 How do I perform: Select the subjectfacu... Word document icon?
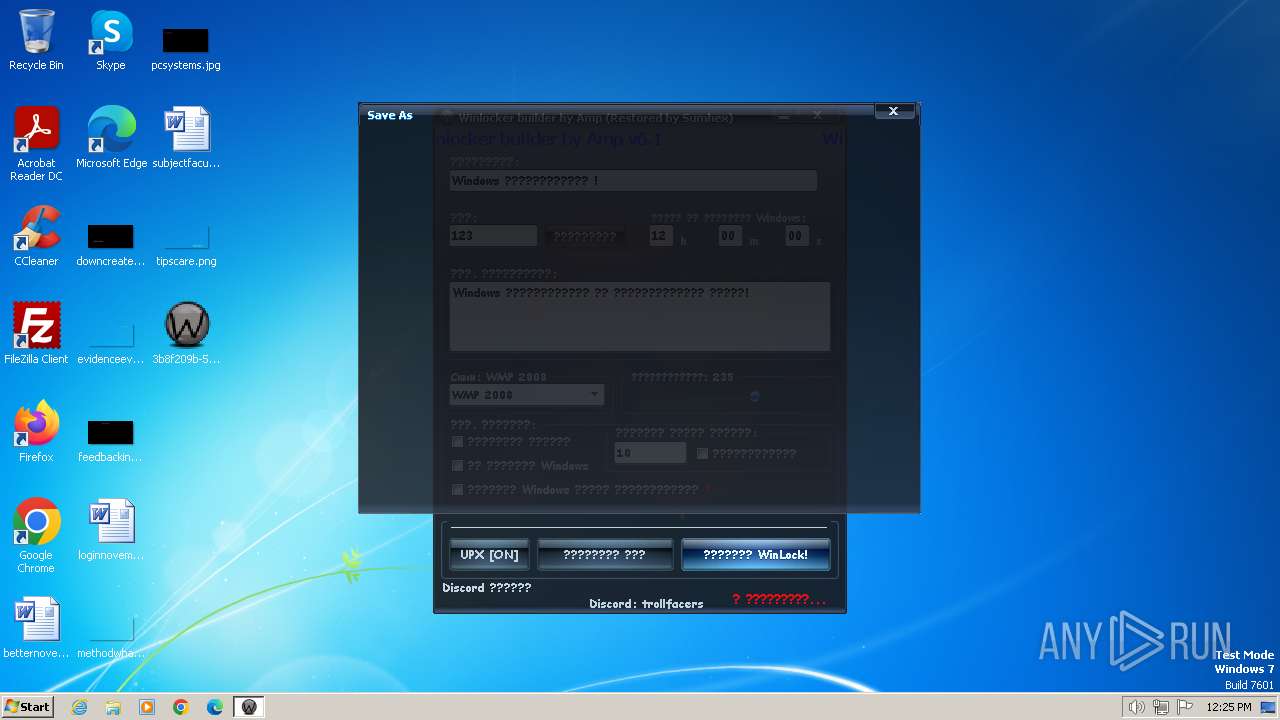(186, 137)
